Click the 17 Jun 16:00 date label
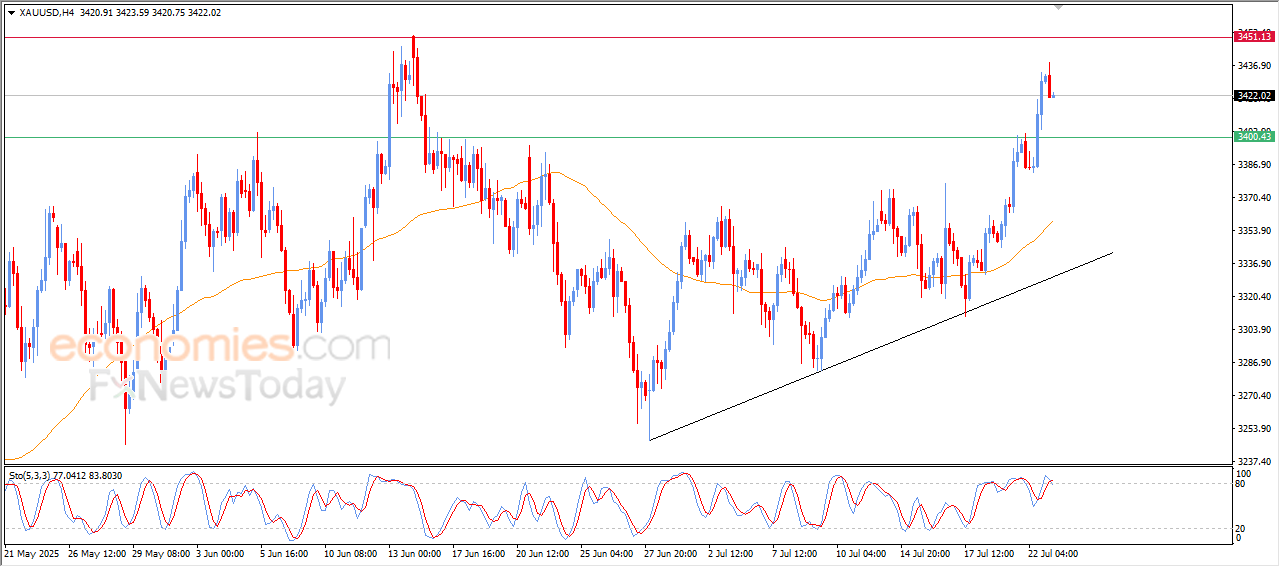Image resolution: width=1280 pixels, height=567 pixels. tap(477, 553)
